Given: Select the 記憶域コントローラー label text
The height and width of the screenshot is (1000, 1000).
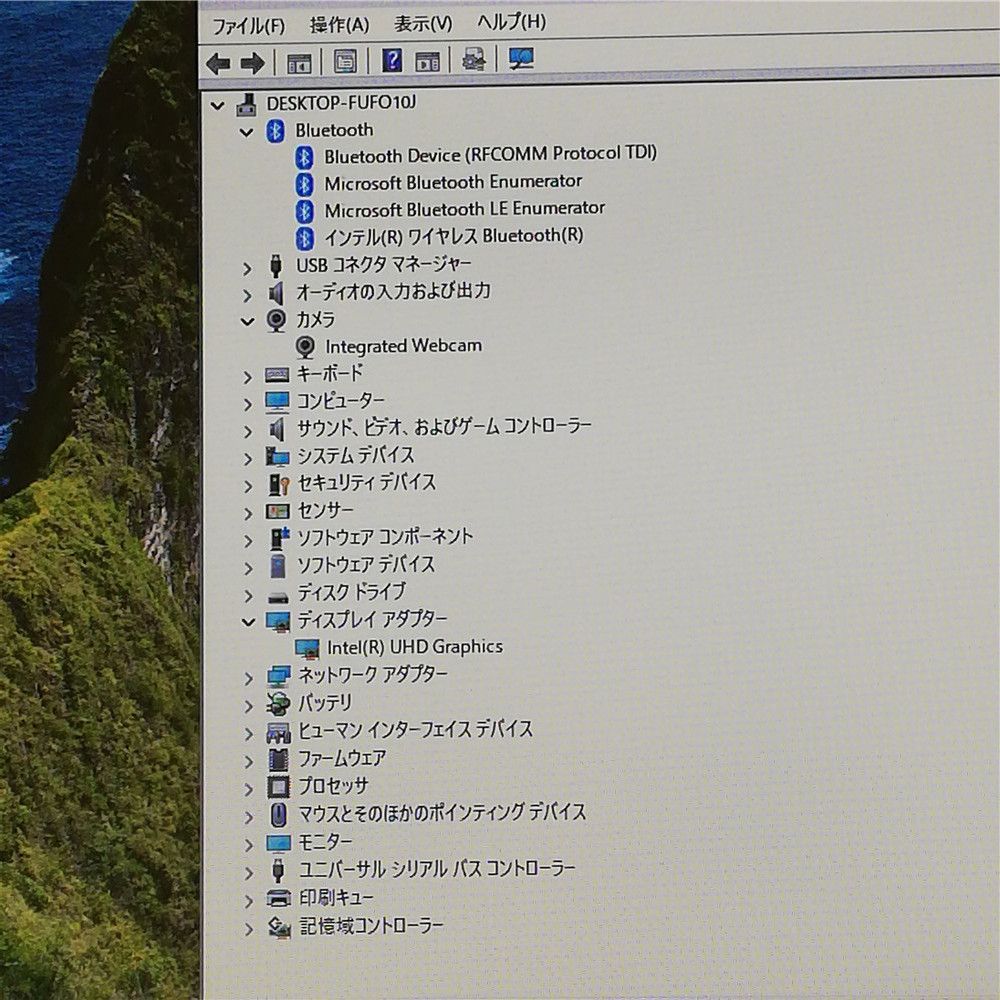Looking at the screenshot, I should coord(371,925).
